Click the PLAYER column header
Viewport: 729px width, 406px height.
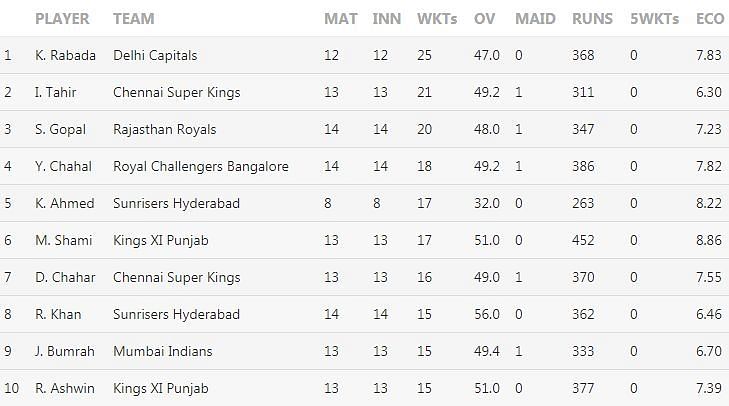[x=62, y=19]
